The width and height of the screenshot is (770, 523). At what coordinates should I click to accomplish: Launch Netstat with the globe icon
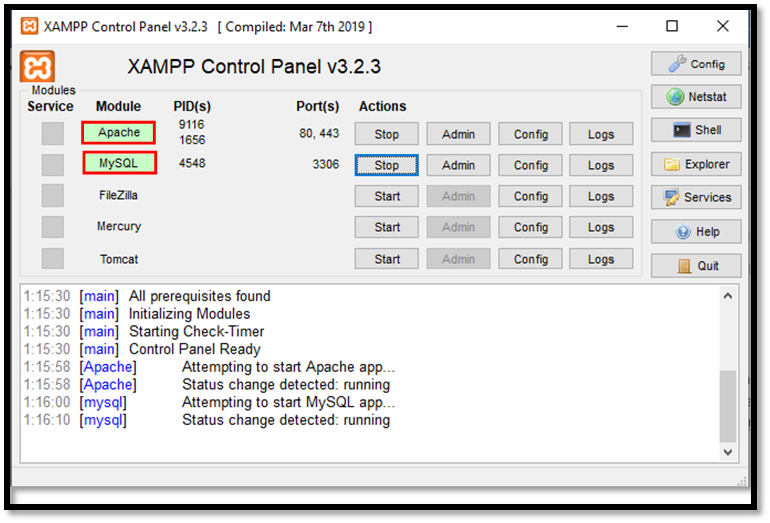[696, 97]
